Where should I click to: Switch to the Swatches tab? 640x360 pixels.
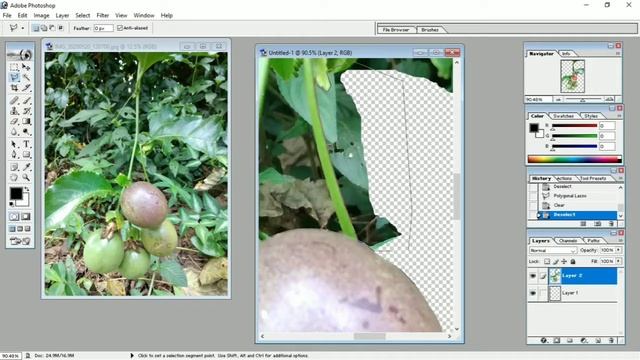(563, 116)
